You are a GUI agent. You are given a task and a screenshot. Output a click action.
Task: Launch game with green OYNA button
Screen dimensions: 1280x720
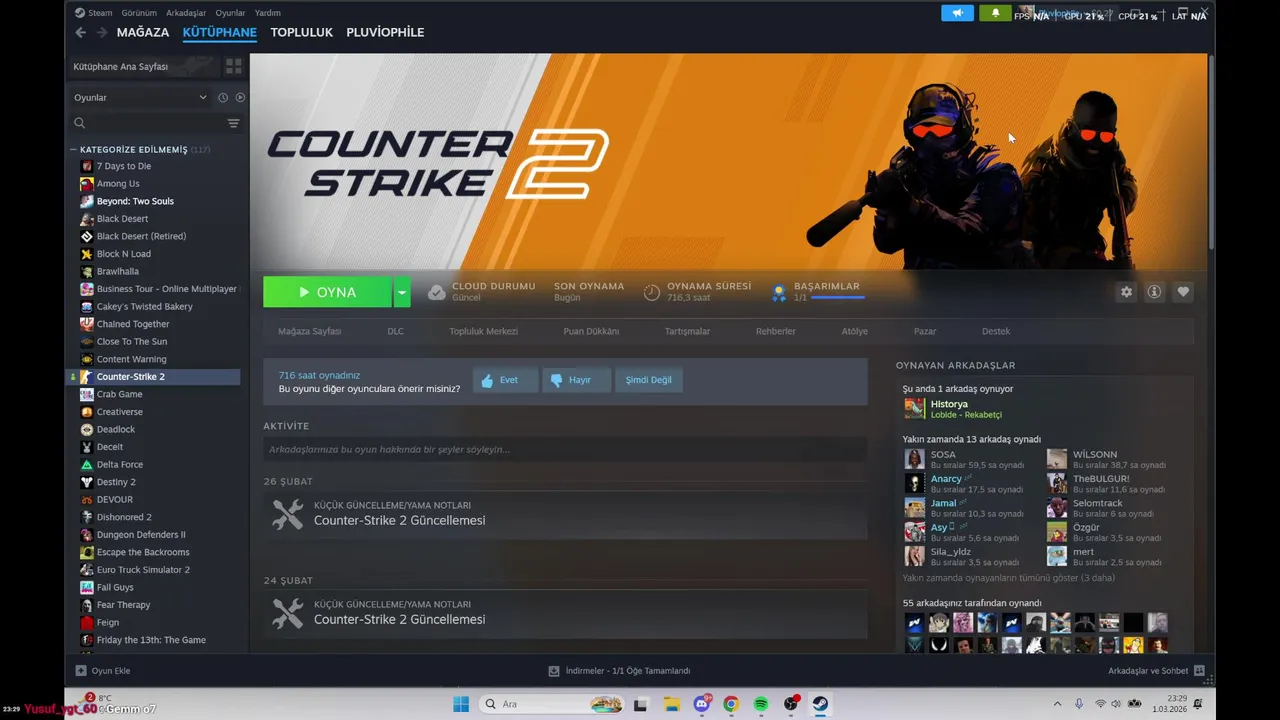click(x=328, y=292)
